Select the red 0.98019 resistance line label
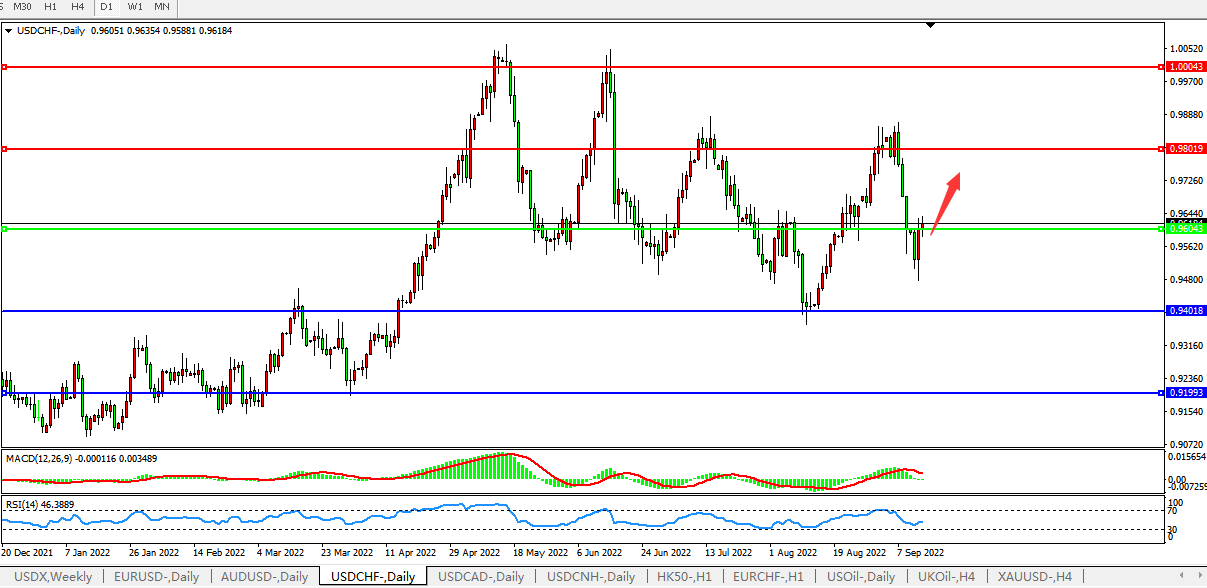Viewport: 1207px width, 588px height. pyautogui.click(x=1186, y=149)
